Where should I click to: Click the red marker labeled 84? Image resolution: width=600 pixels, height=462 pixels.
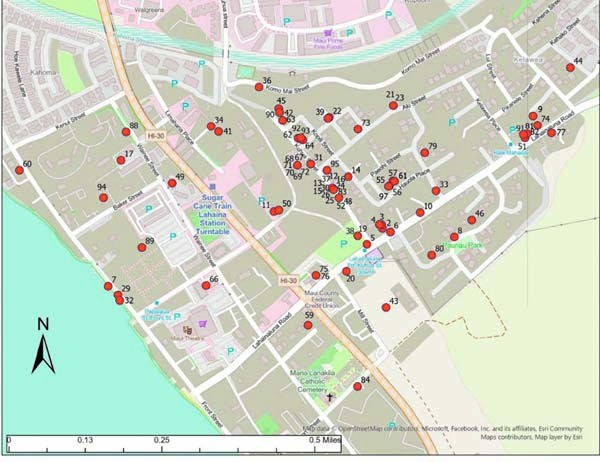[356, 386]
